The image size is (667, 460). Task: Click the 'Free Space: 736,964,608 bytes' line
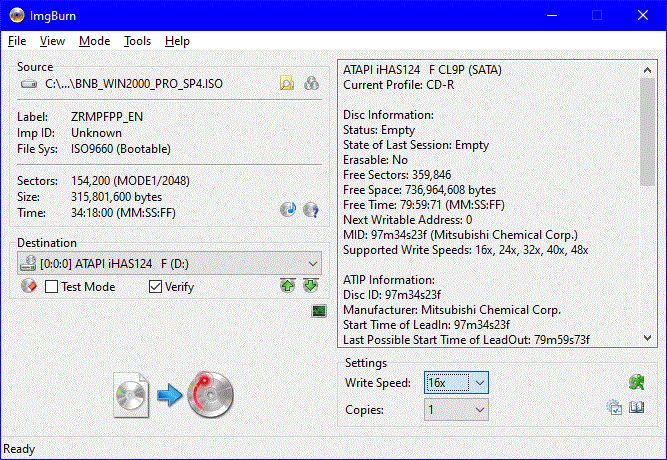click(419, 190)
